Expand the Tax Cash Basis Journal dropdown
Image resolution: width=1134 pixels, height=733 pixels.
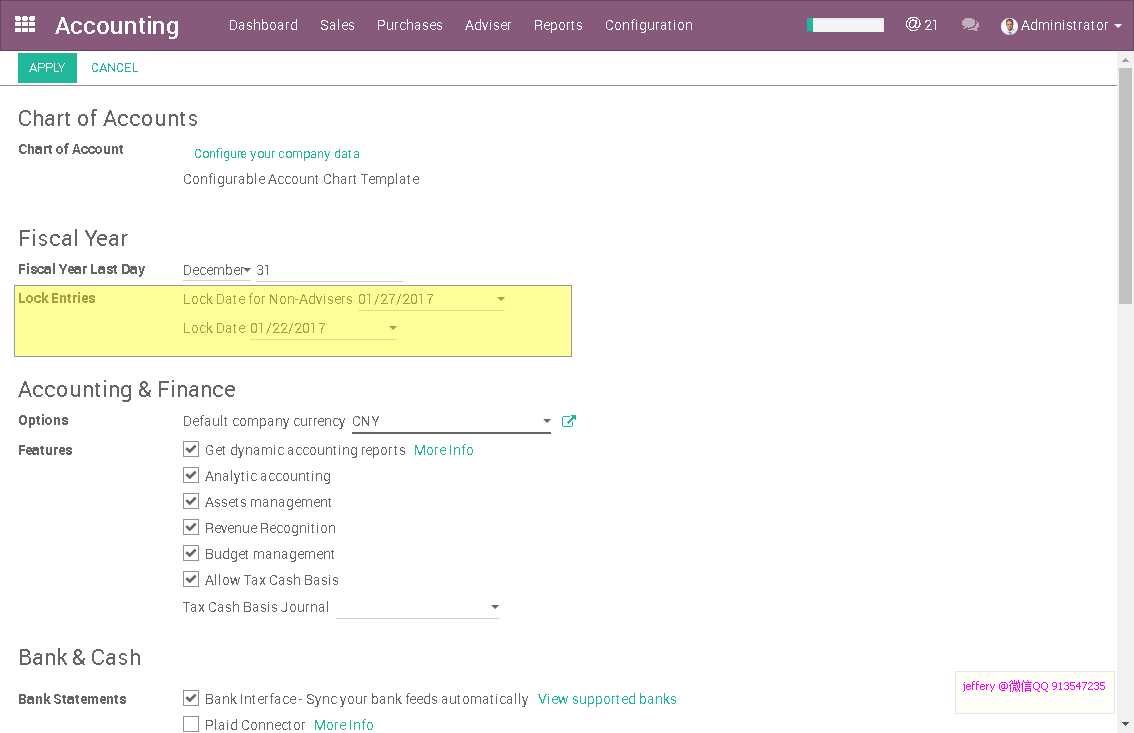click(x=495, y=606)
